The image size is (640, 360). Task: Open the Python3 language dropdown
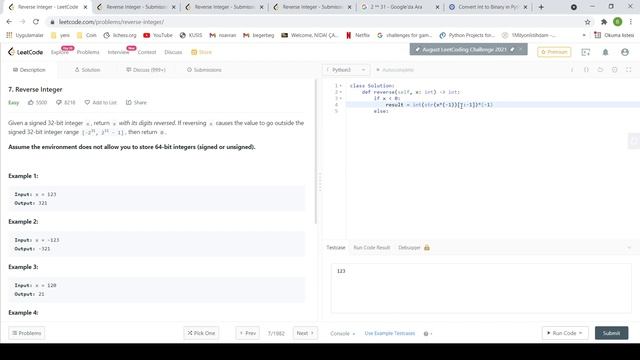click(346, 70)
